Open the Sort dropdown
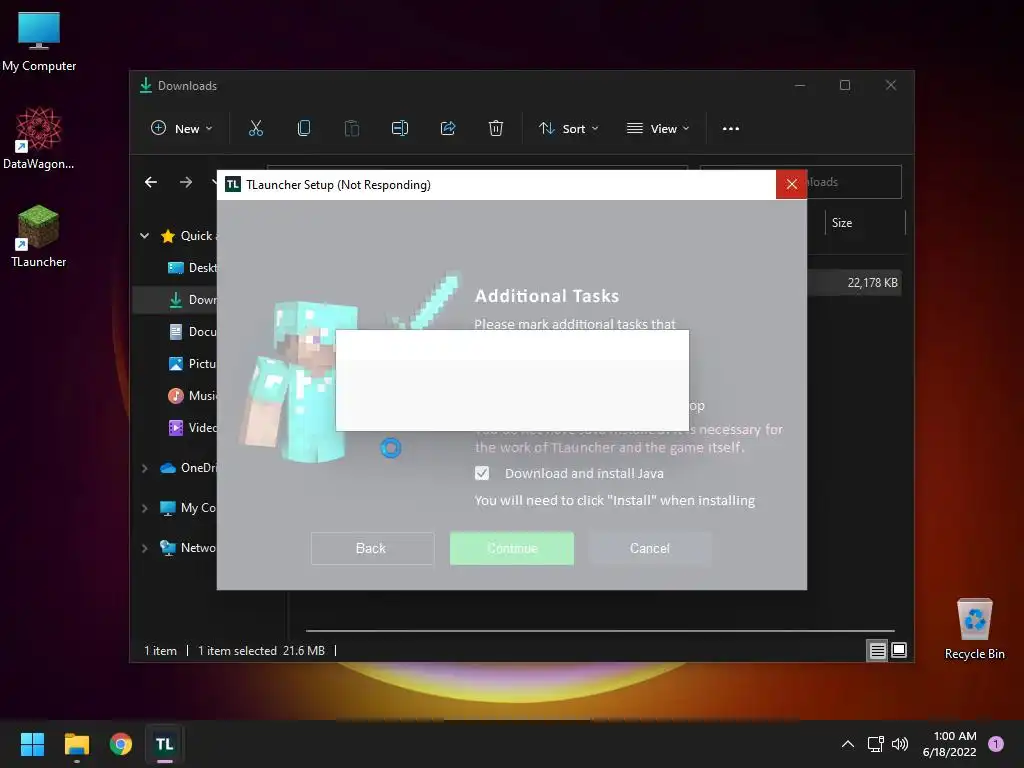This screenshot has width=1024, height=768. 568,129
